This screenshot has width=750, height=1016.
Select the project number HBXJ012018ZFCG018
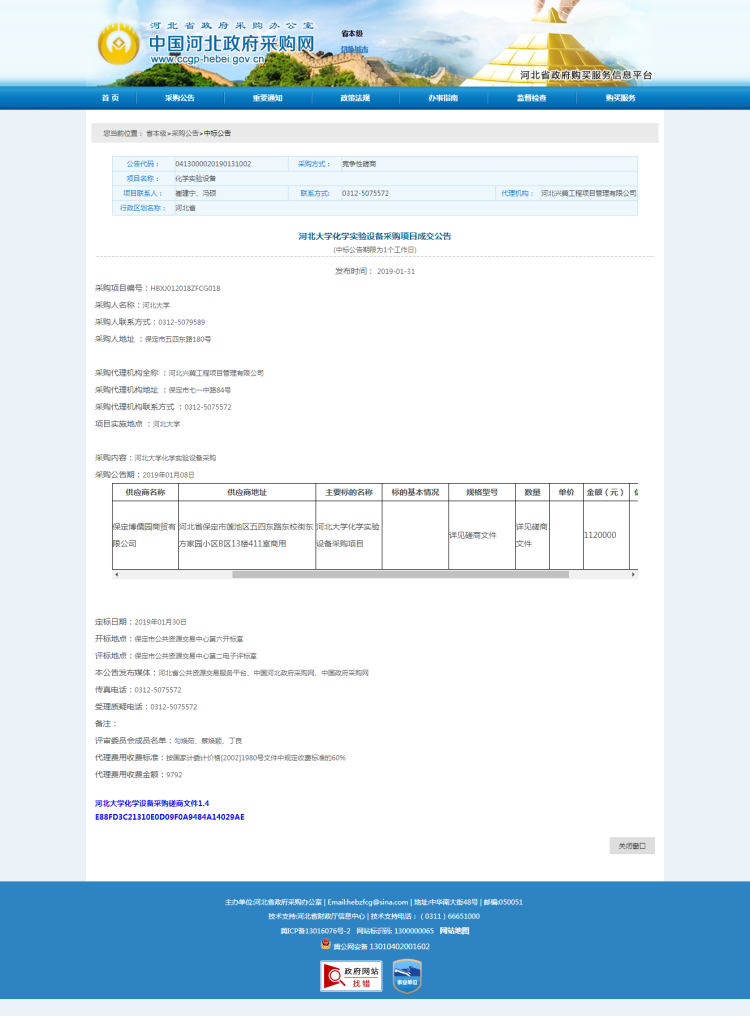tap(185, 288)
